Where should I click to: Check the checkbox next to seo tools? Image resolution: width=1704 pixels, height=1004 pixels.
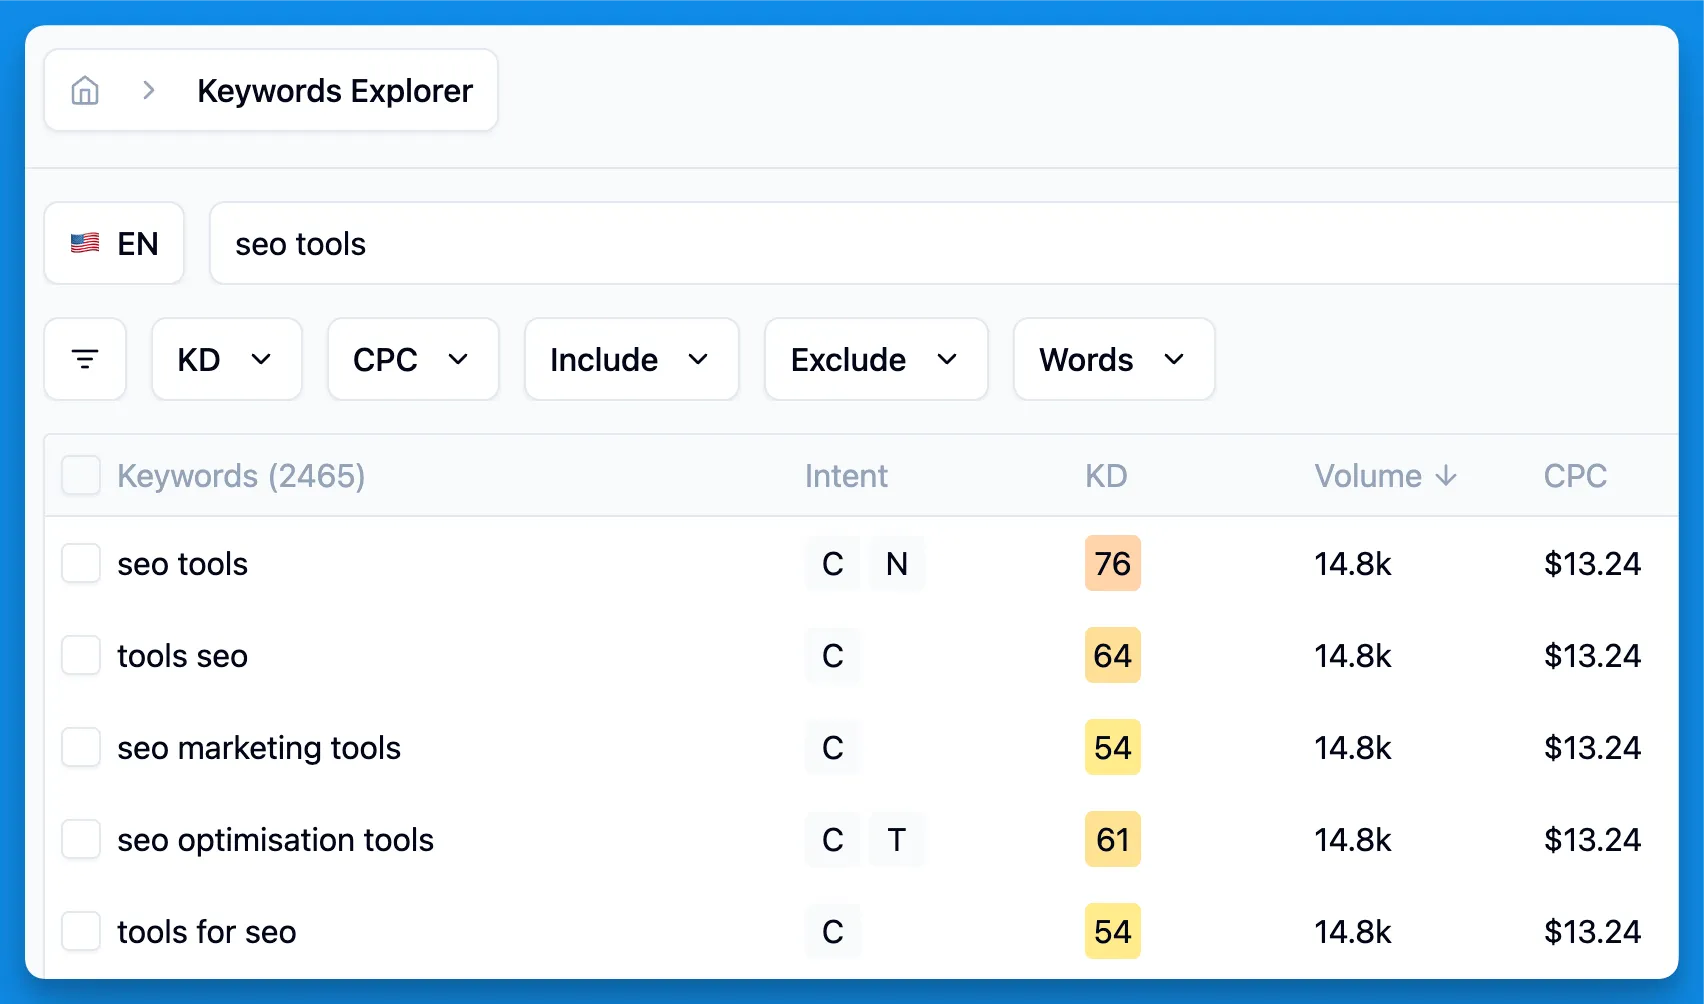point(81,563)
